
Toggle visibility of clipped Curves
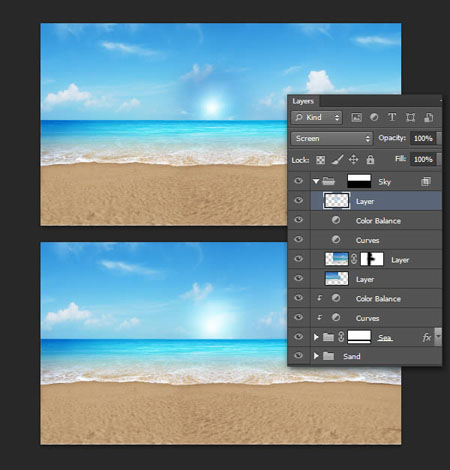point(299,317)
